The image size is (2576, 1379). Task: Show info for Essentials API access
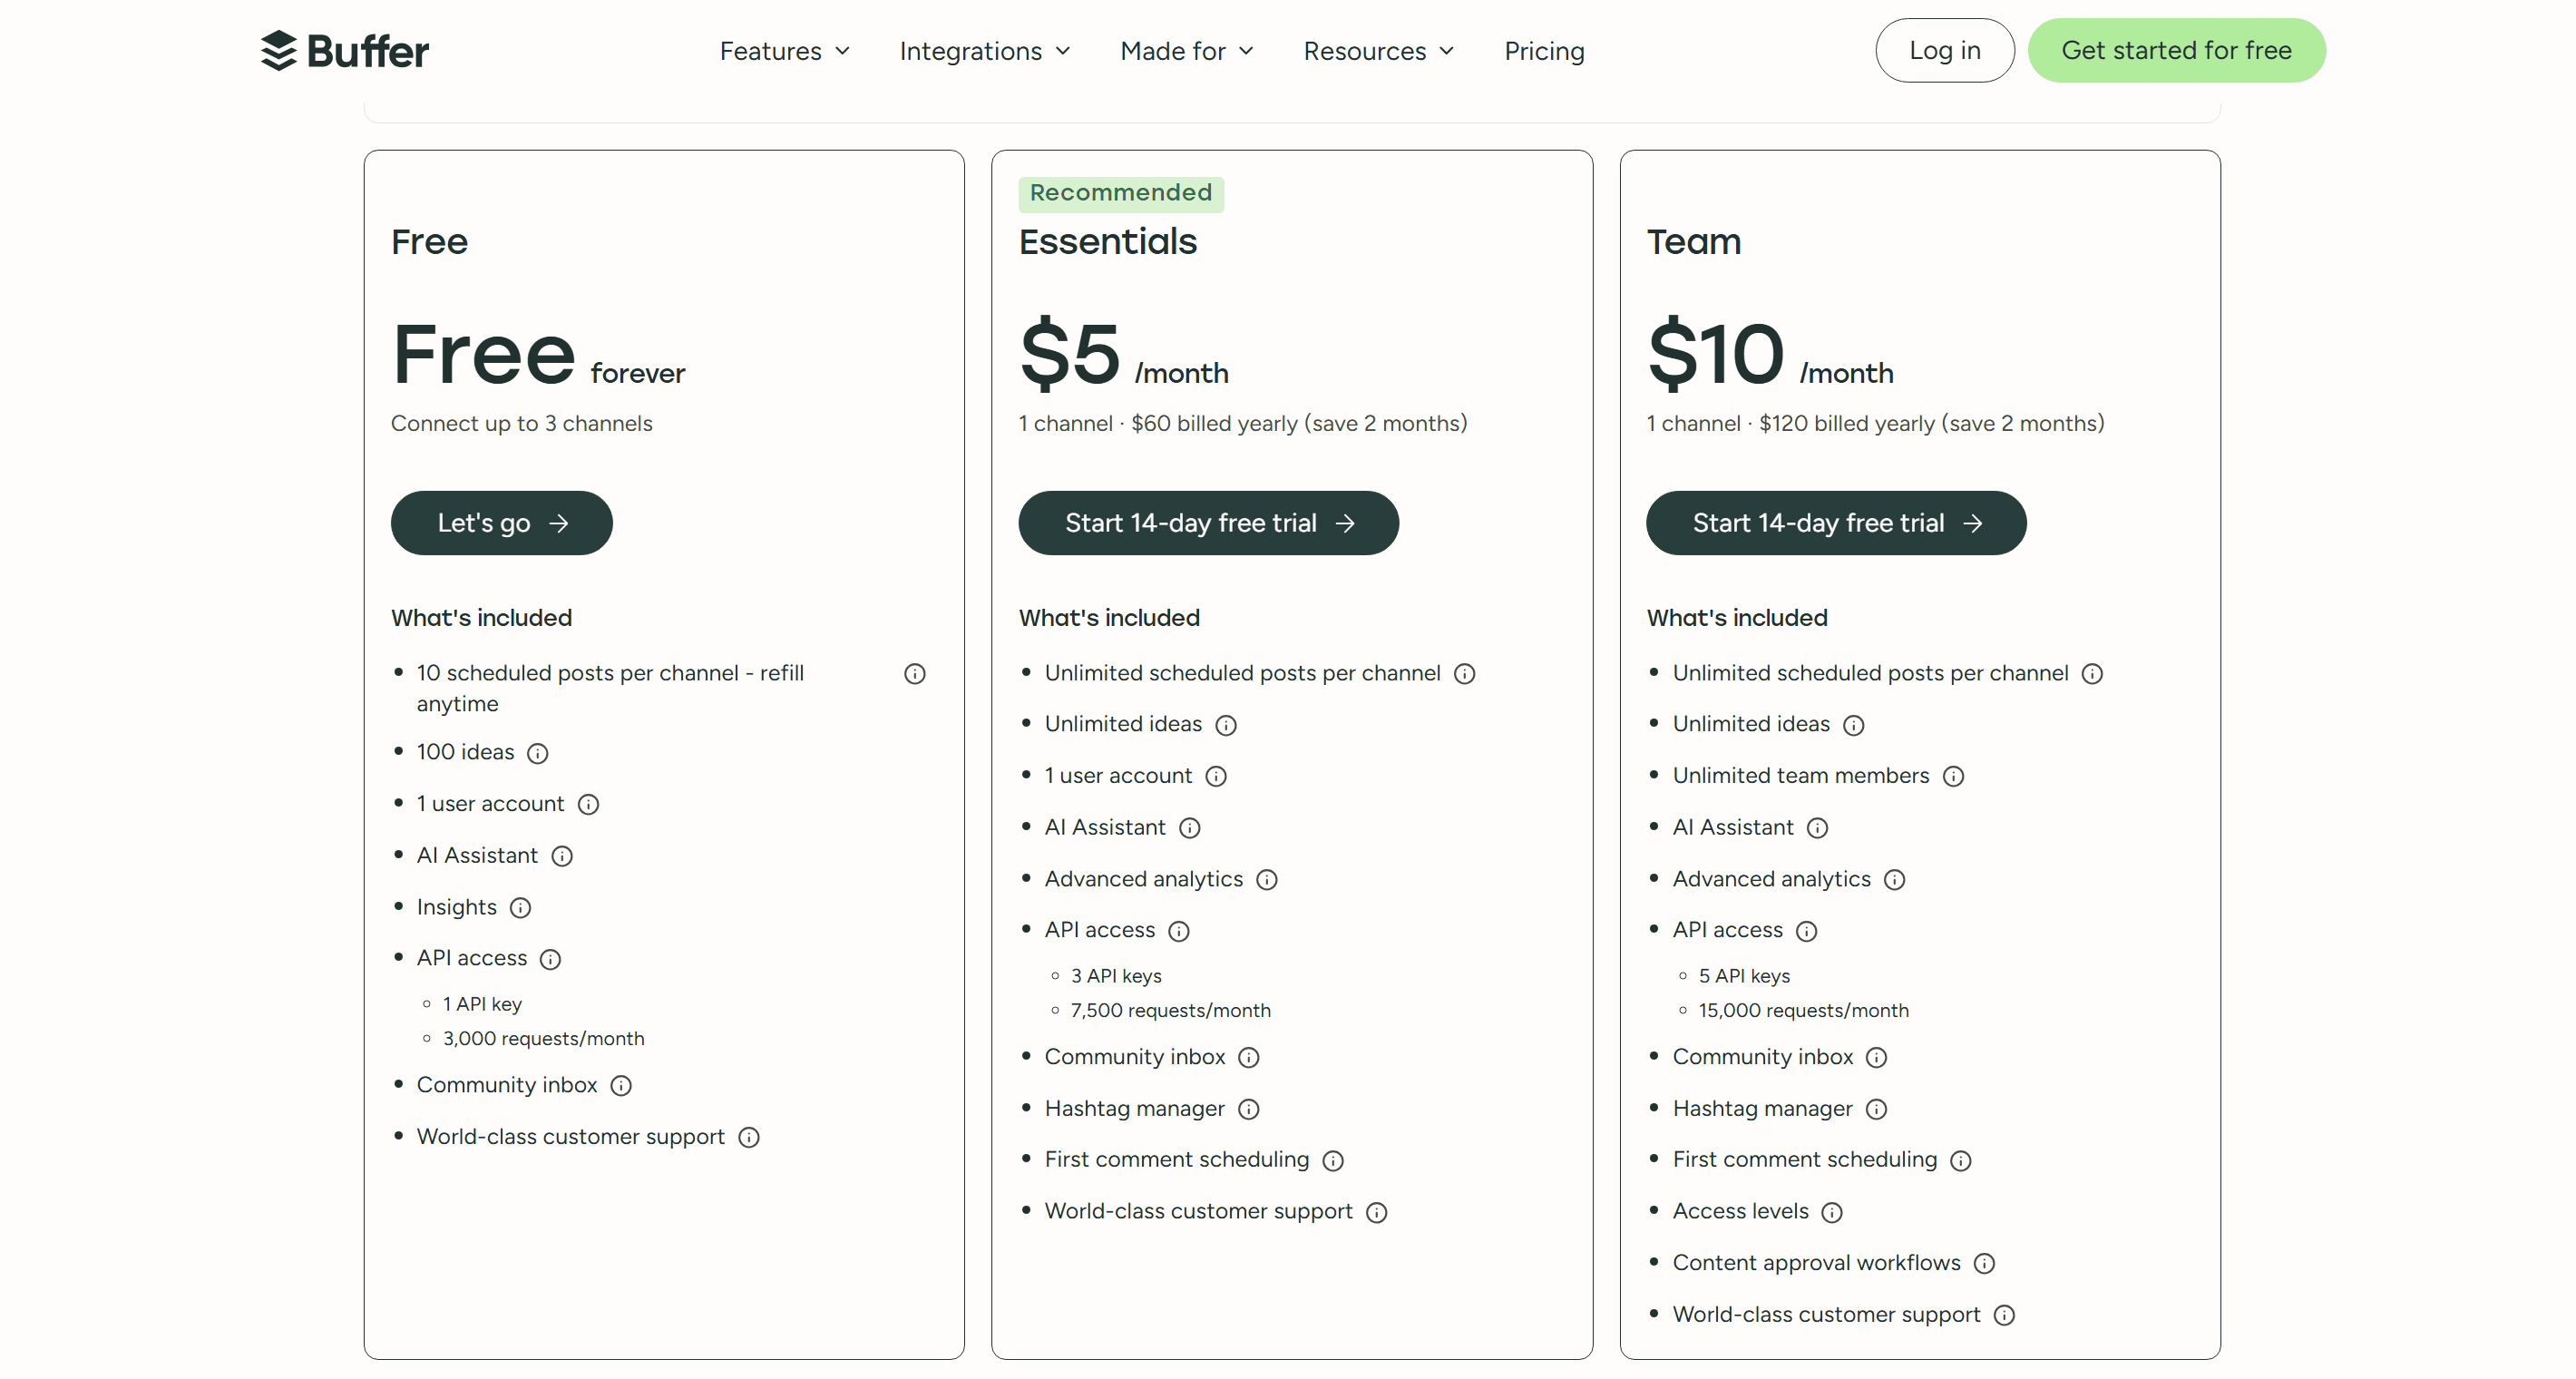[1179, 931]
